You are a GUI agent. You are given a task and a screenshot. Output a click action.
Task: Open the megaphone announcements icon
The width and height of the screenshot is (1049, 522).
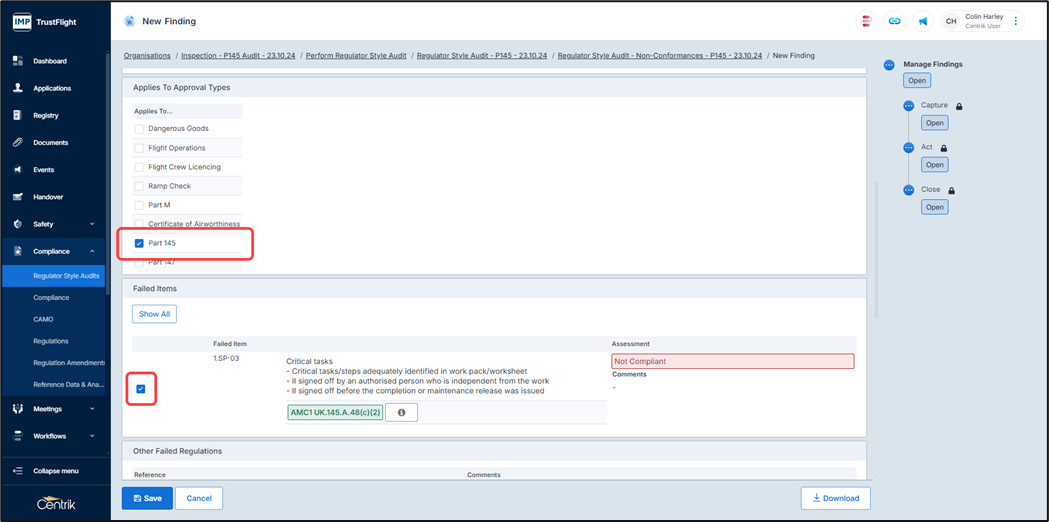point(922,21)
